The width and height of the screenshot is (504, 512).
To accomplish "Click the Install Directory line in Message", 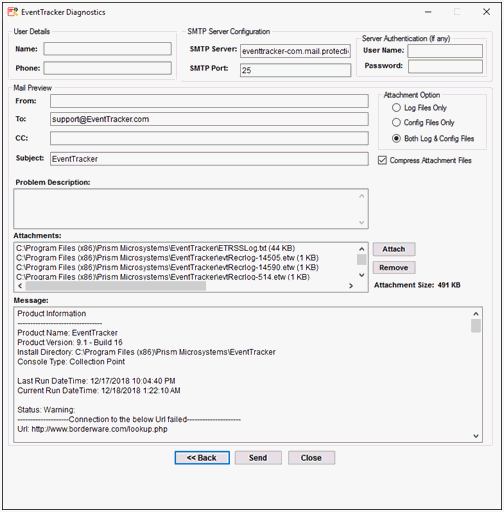I will [x=146, y=352].
